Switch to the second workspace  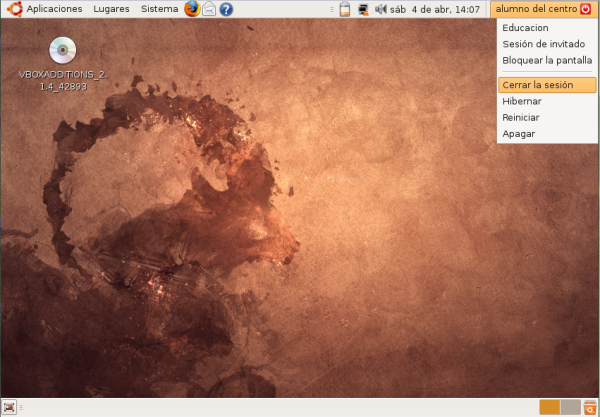[570, 407]
